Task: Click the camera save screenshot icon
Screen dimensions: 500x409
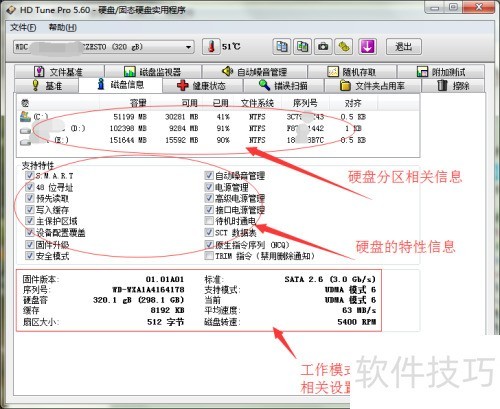Action: click(x=323, y=46)
